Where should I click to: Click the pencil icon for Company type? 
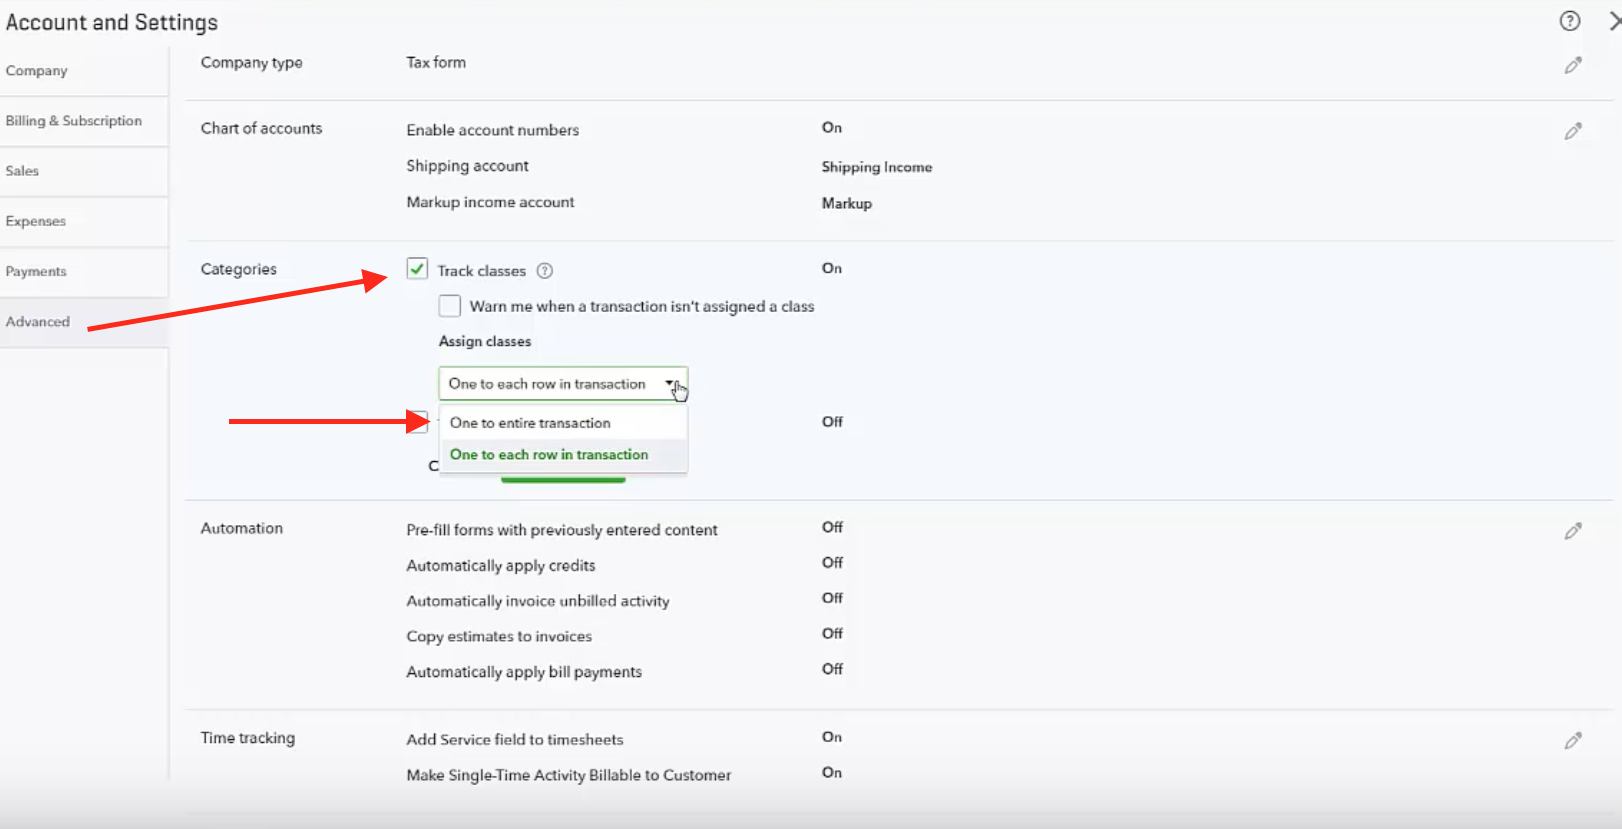1573,66
